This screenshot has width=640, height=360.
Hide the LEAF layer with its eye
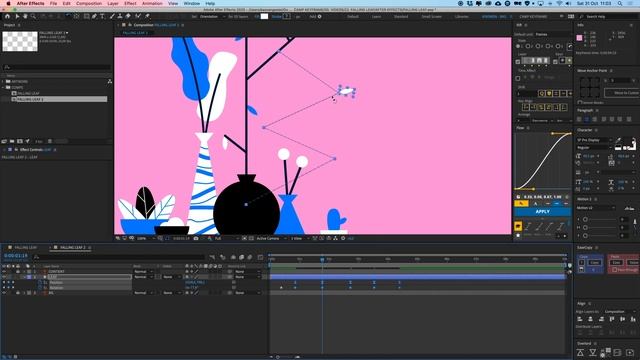(x=4, y=277)
